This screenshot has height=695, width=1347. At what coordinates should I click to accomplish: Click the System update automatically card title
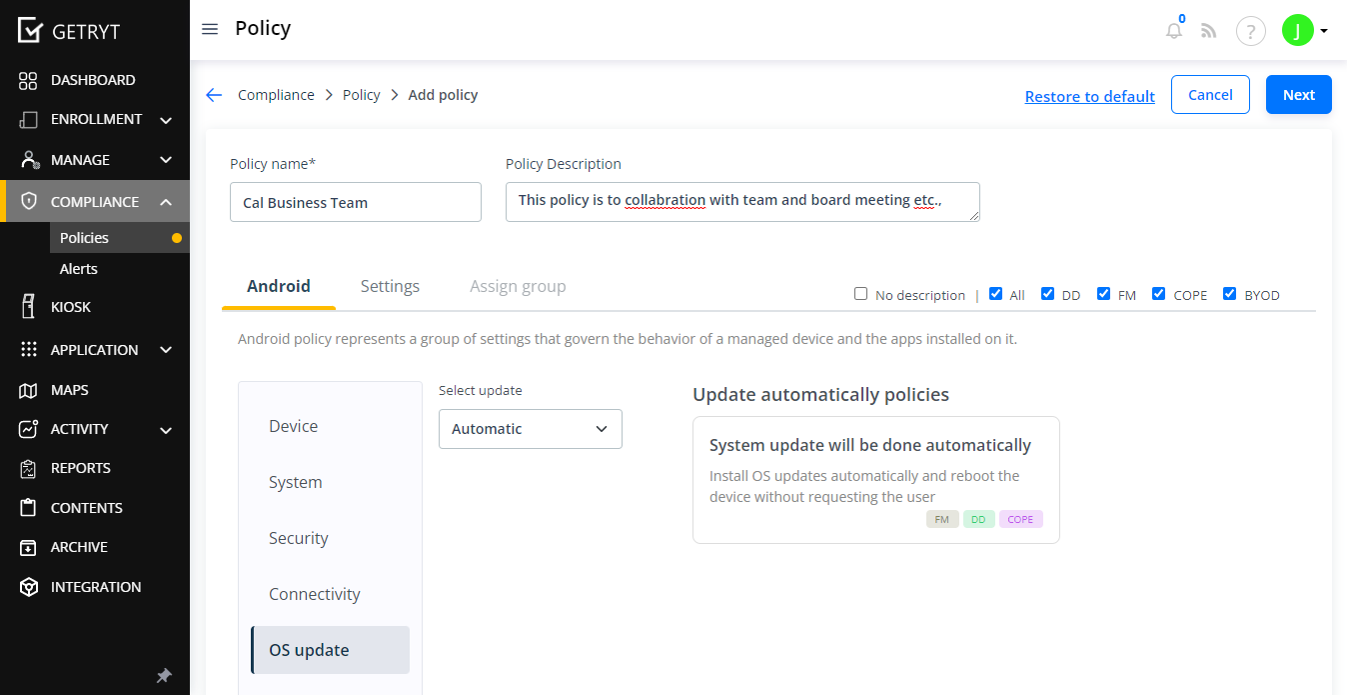pyautogui.click(x=870, y=445)
